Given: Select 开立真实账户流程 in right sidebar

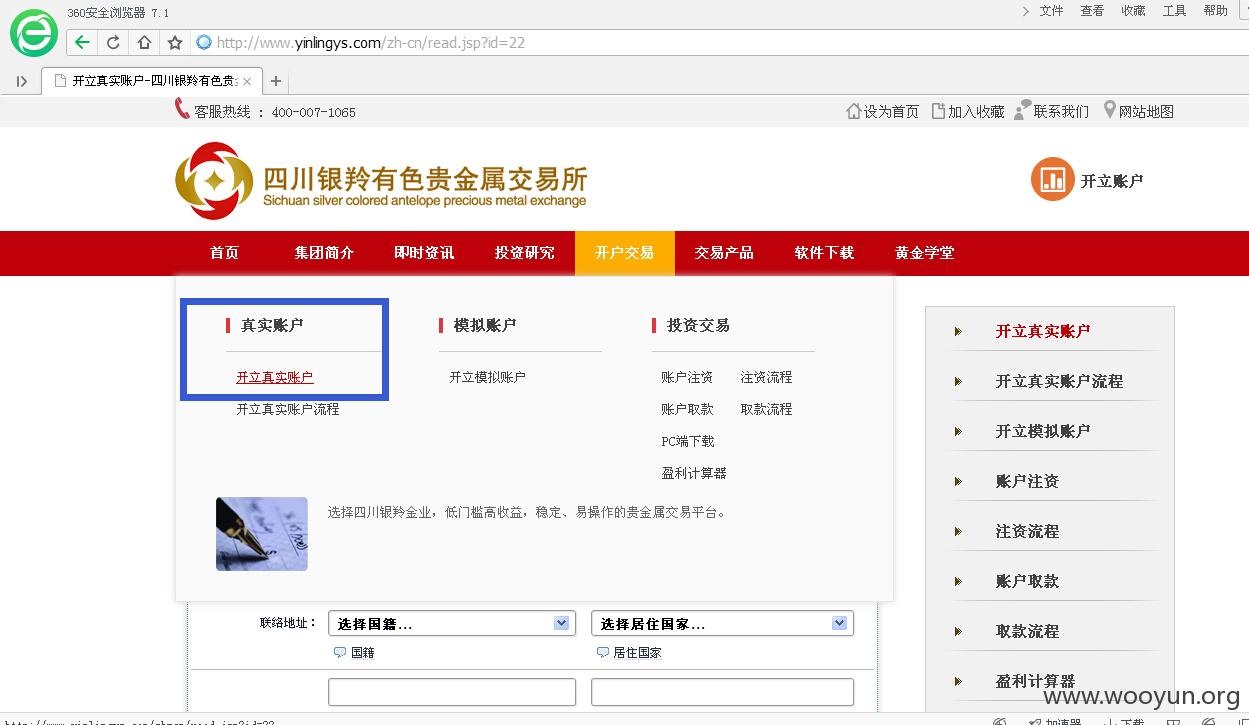Looking at the screenshot, I should pyautogui.click(x=1059, y=381).
